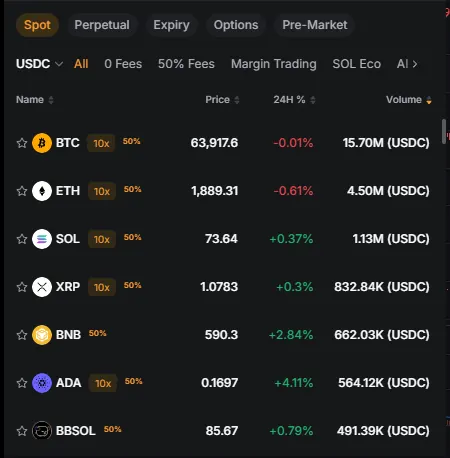Star the BBSOL pair as favorite

(x=22, y=431)
